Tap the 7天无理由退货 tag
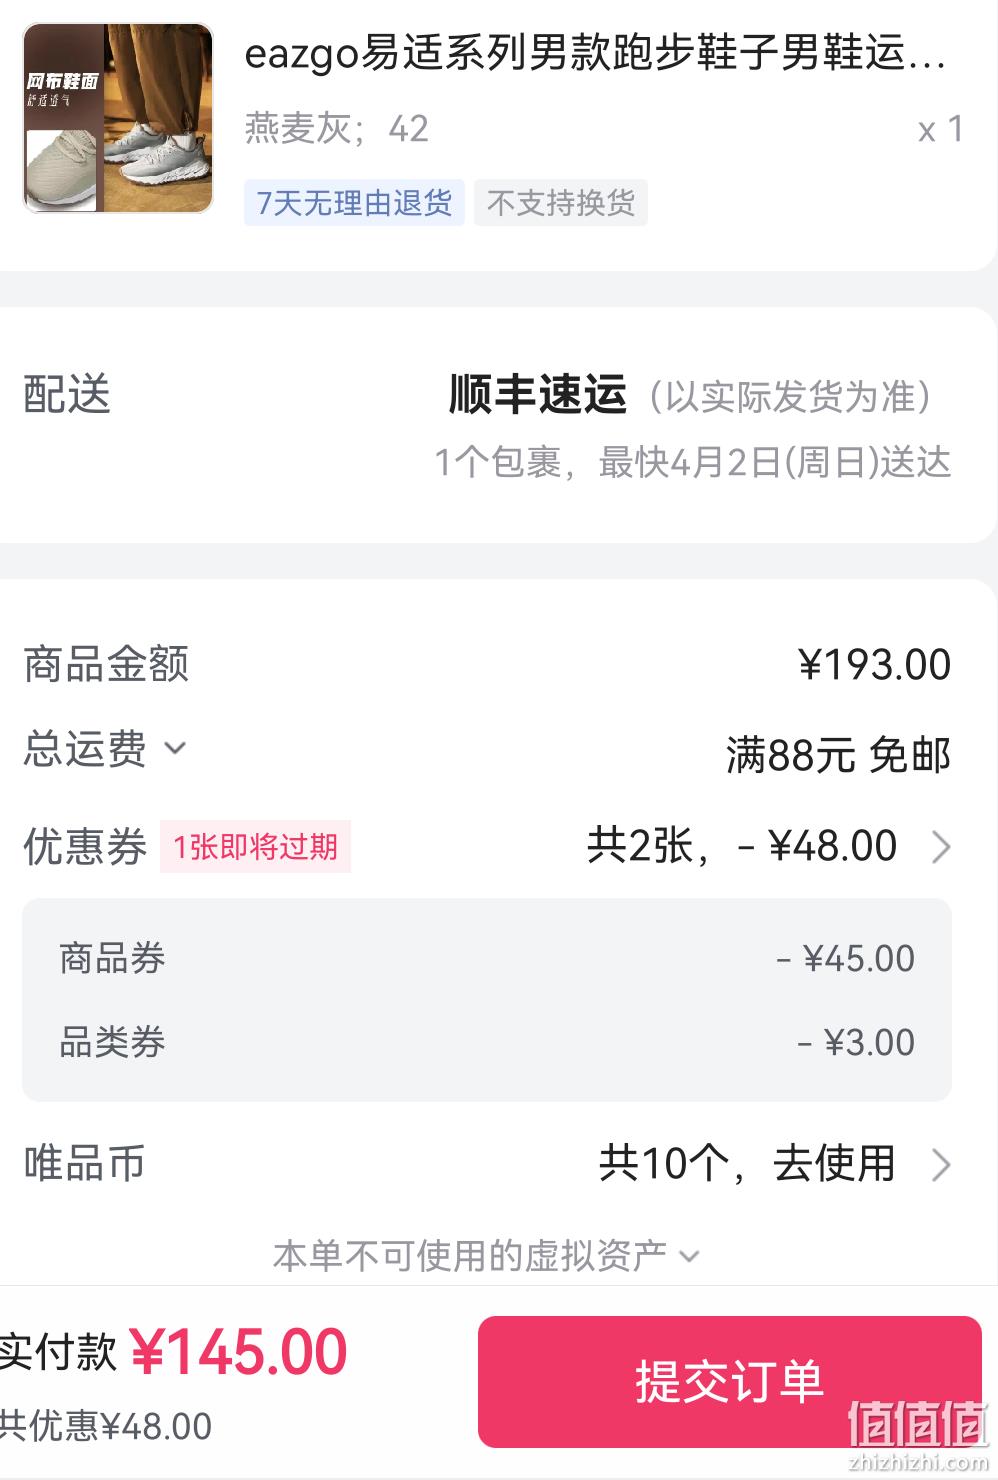This screenshot has height=1480, width=998. [x=354, y=203]
